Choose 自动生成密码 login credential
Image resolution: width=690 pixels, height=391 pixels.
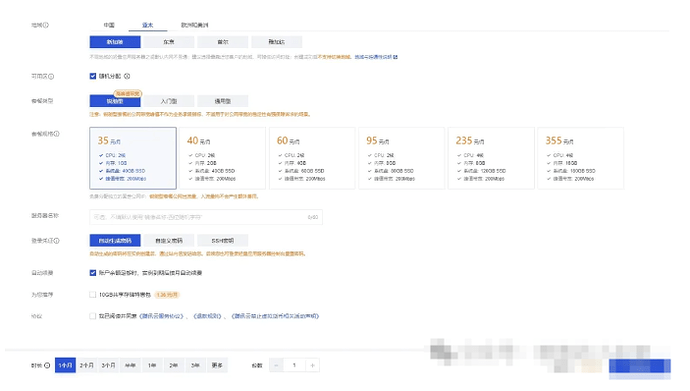click(x=115, y=241)
